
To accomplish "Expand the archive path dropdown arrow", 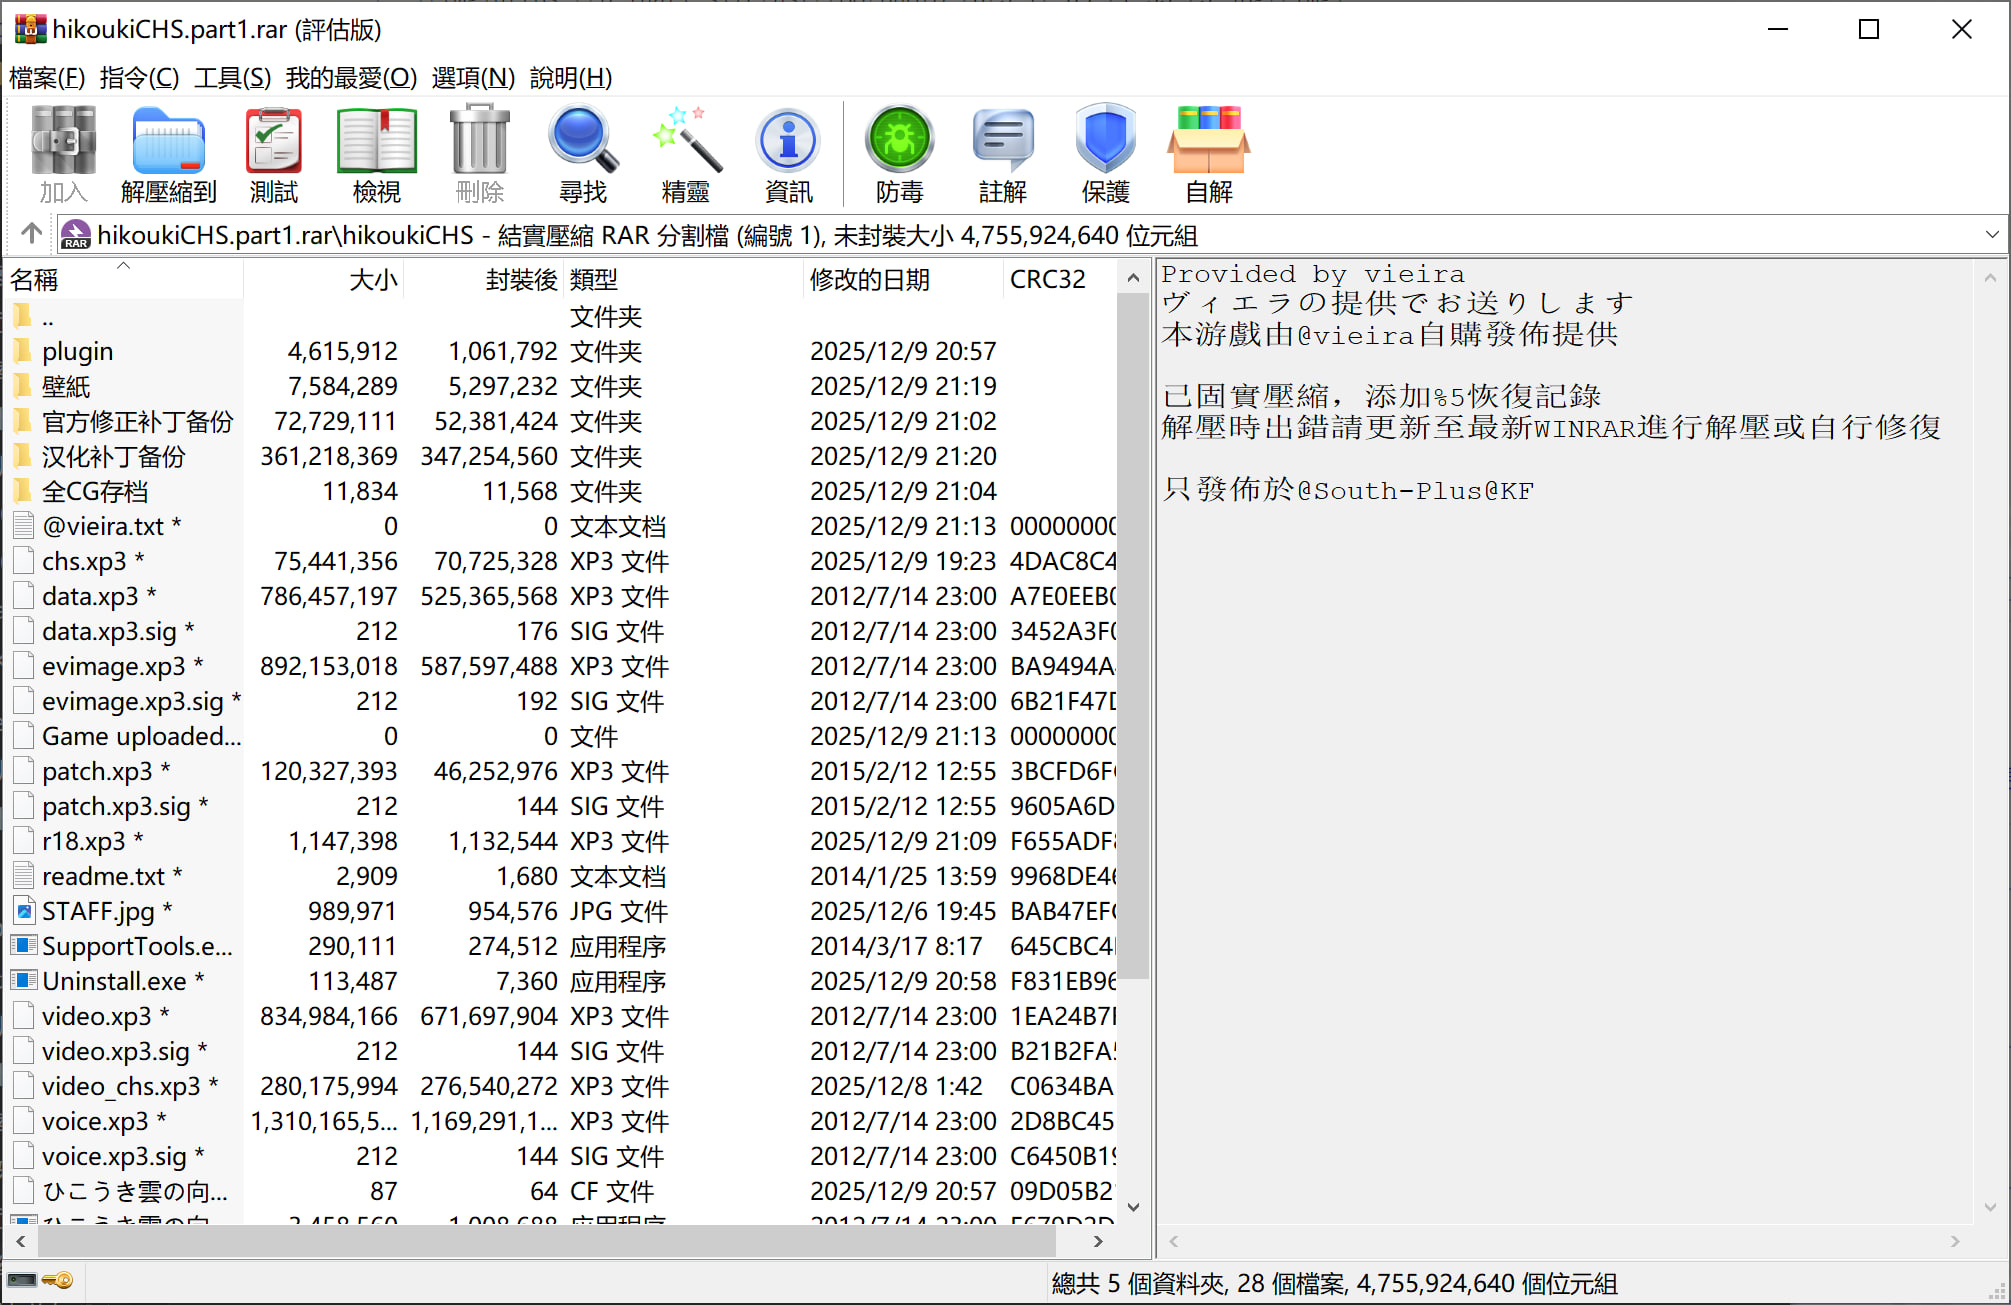I will [x=1991, y=235].
